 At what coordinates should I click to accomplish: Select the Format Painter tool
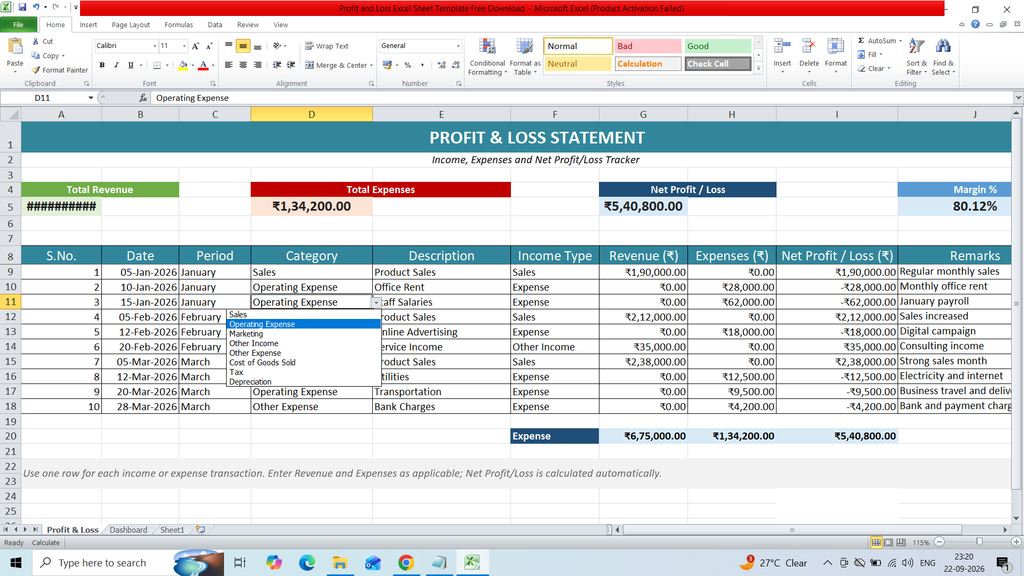[x=59, y=70]
